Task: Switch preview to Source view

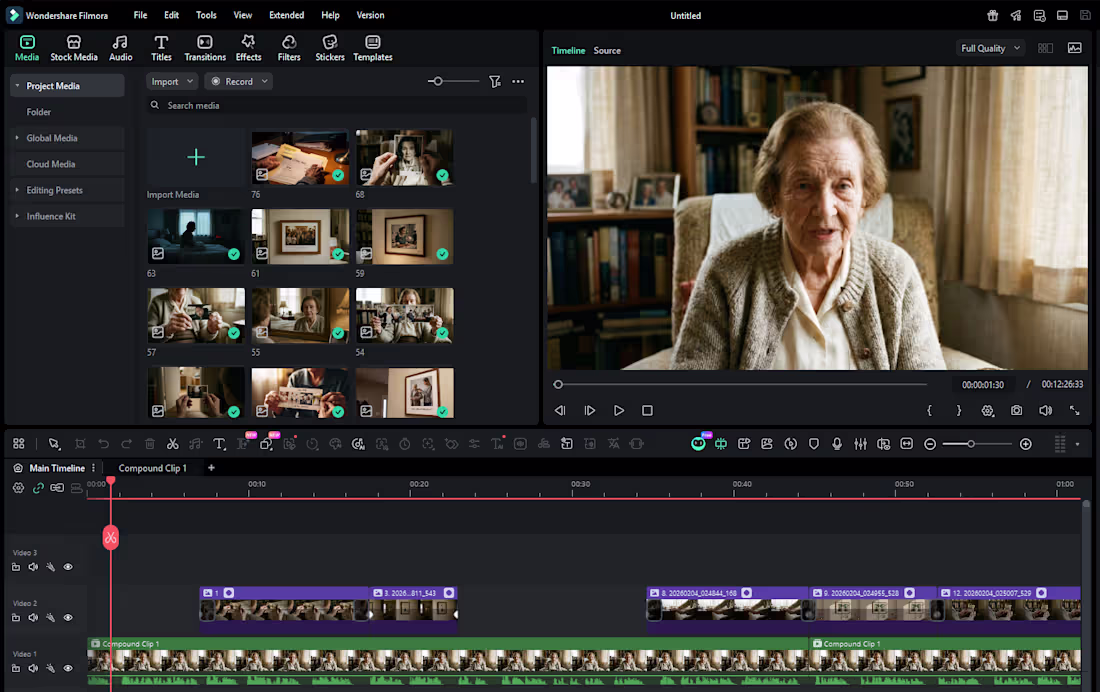Action: click(x=607, y=51)
